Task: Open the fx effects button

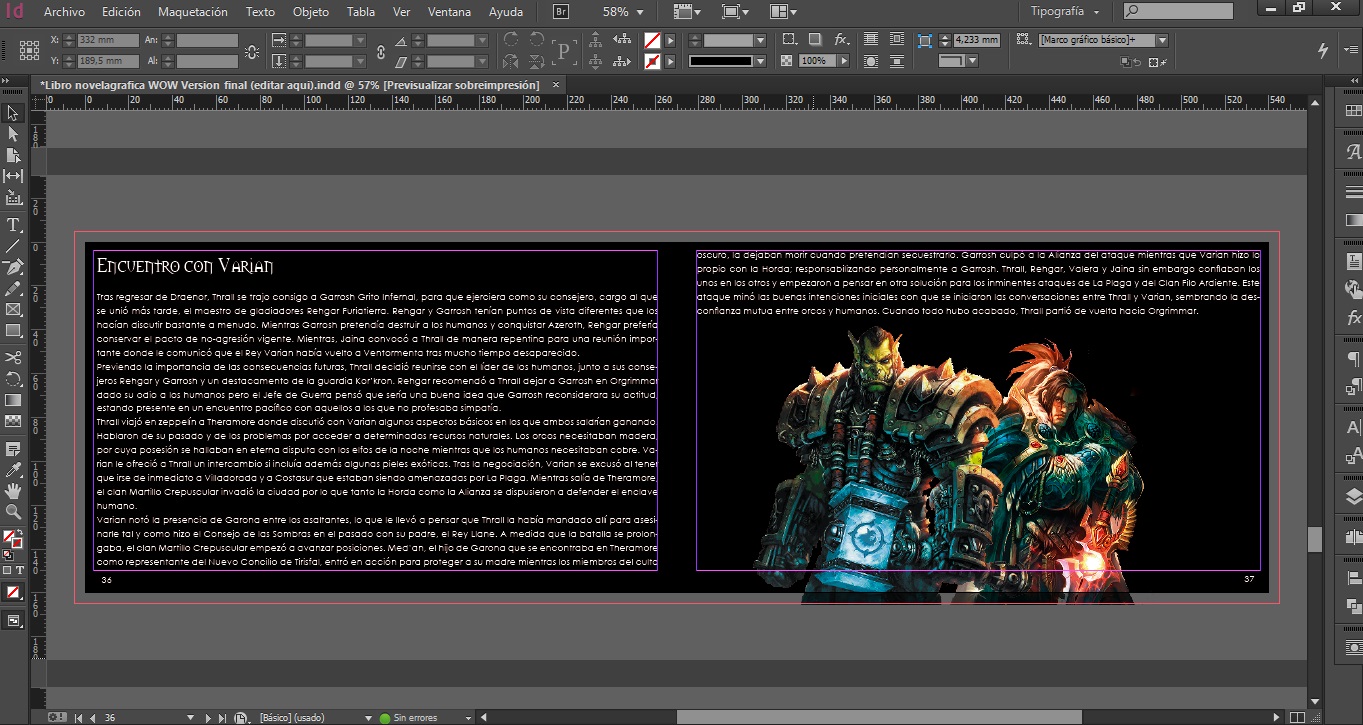Action: [x=841, y=40]
